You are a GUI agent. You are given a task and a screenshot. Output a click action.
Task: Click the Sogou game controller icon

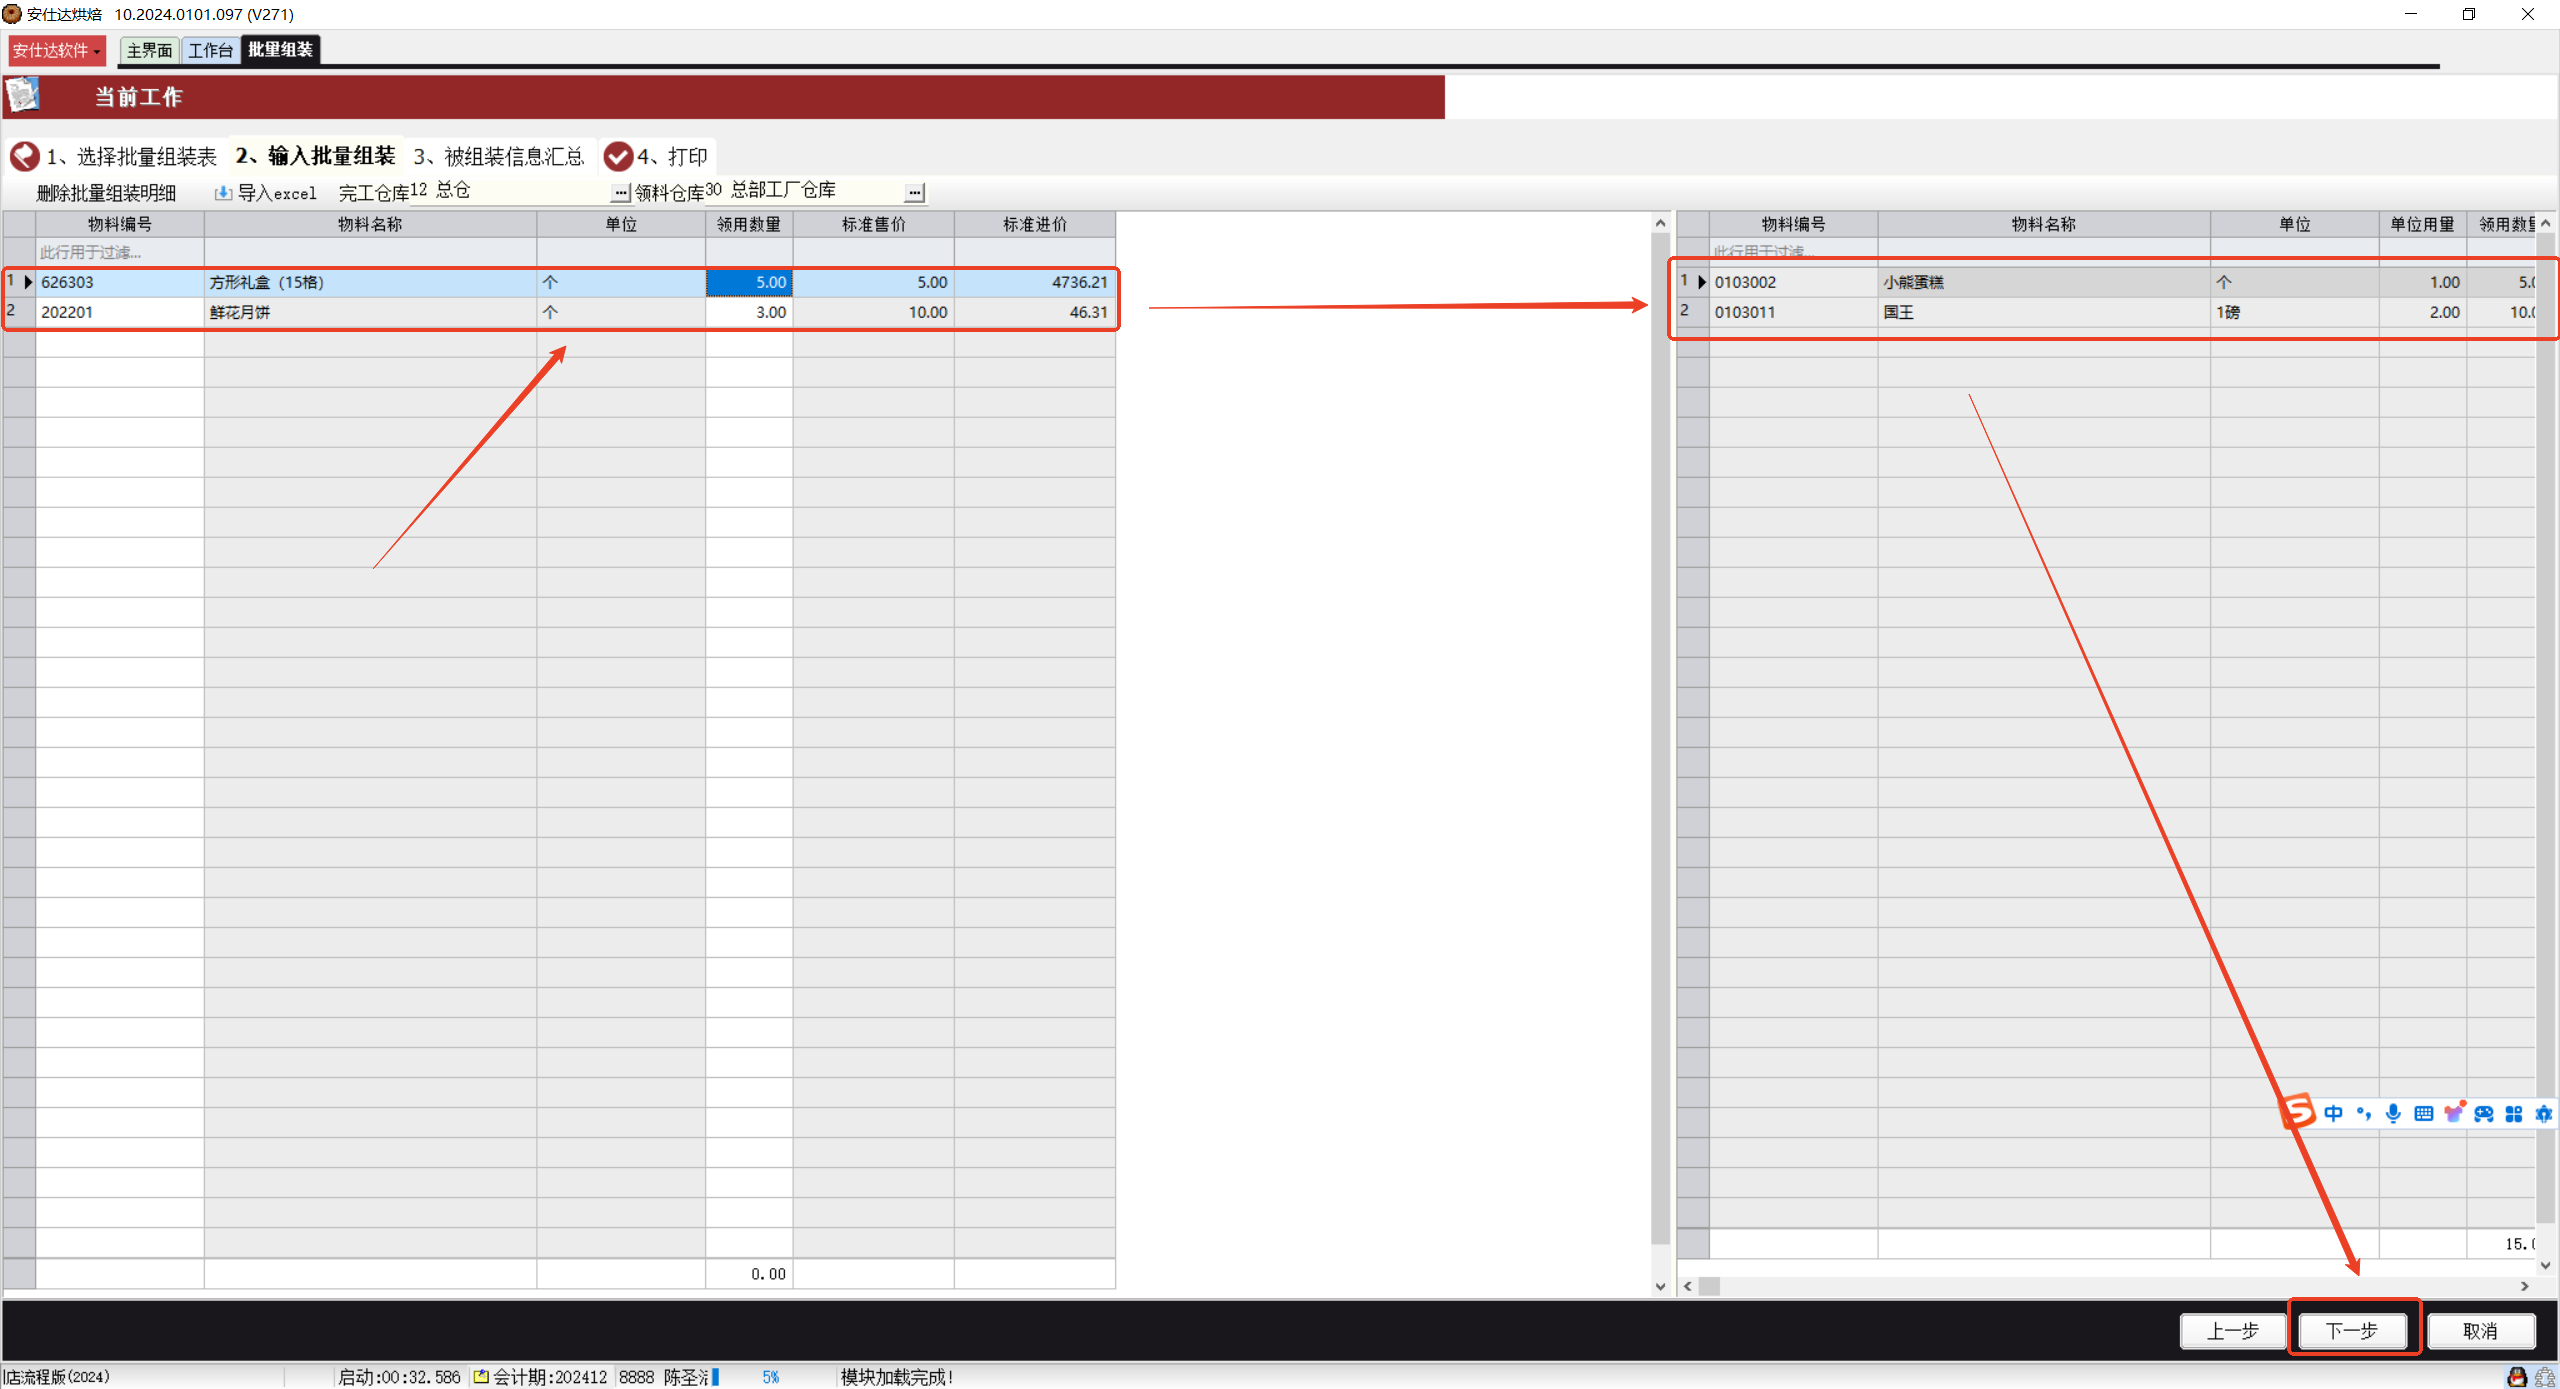(x=2484, y=1113)
